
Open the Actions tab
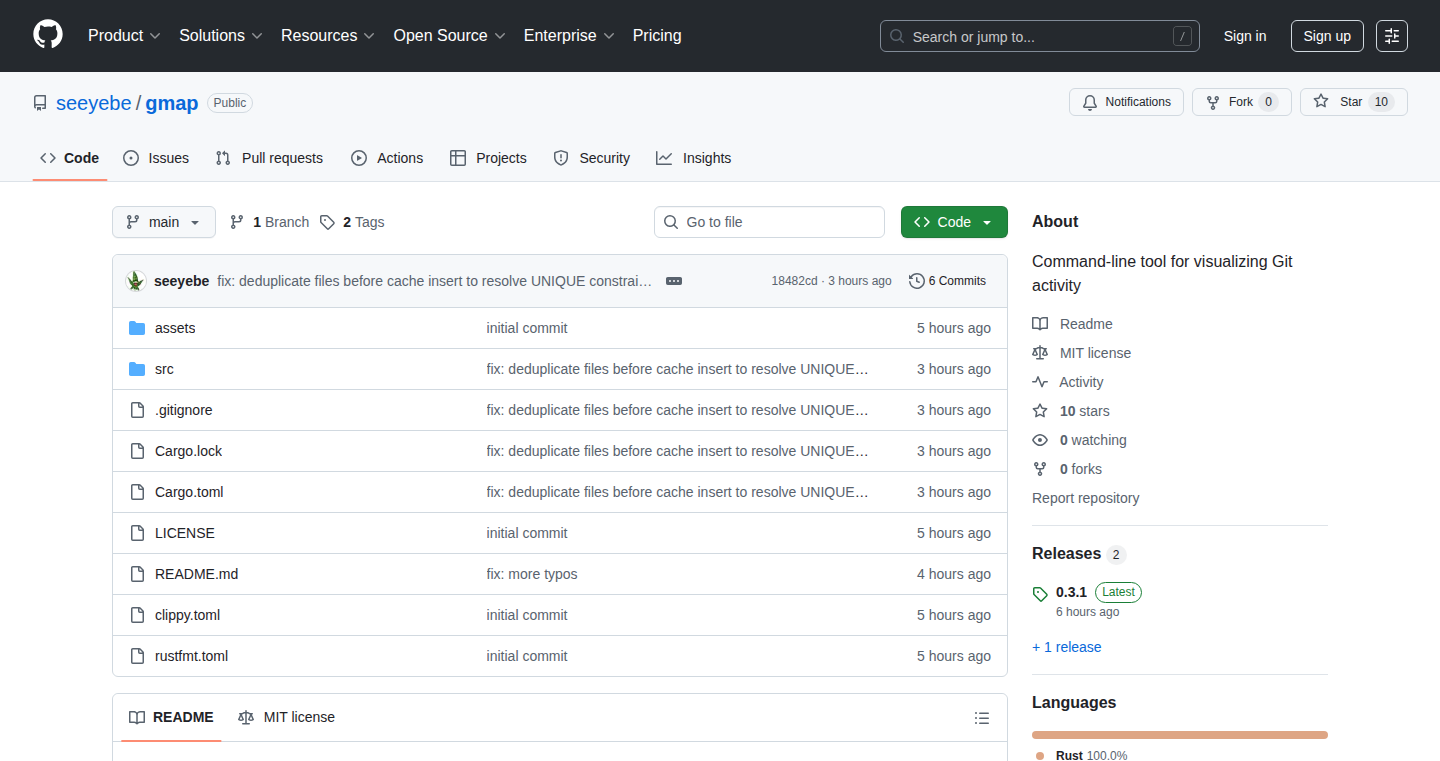[x=387, y=158]
